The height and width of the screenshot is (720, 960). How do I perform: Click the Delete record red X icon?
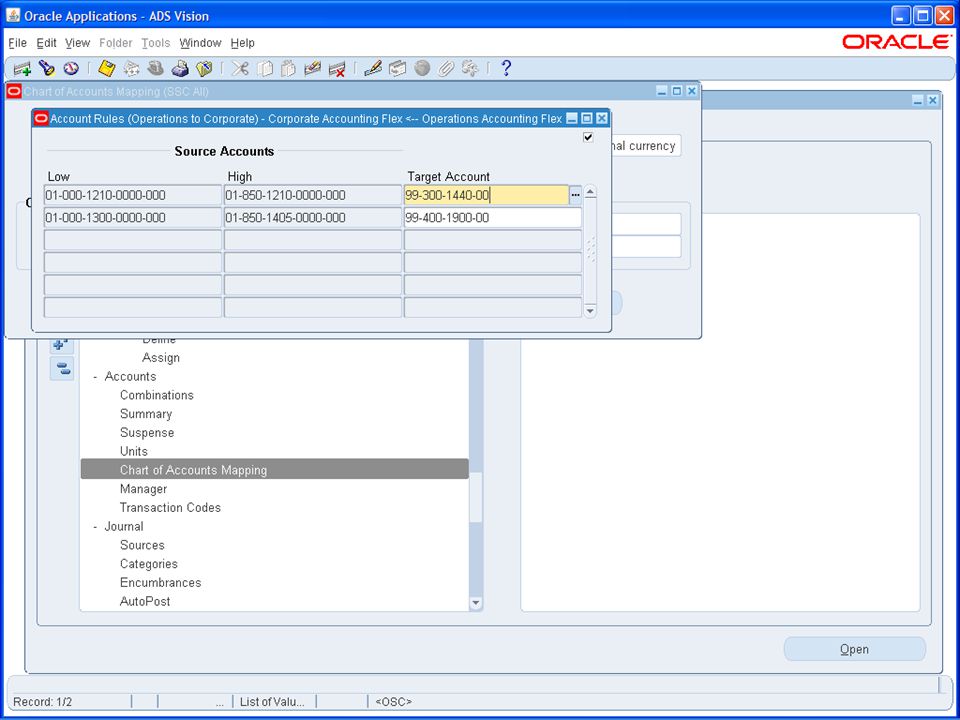point(337,69)
